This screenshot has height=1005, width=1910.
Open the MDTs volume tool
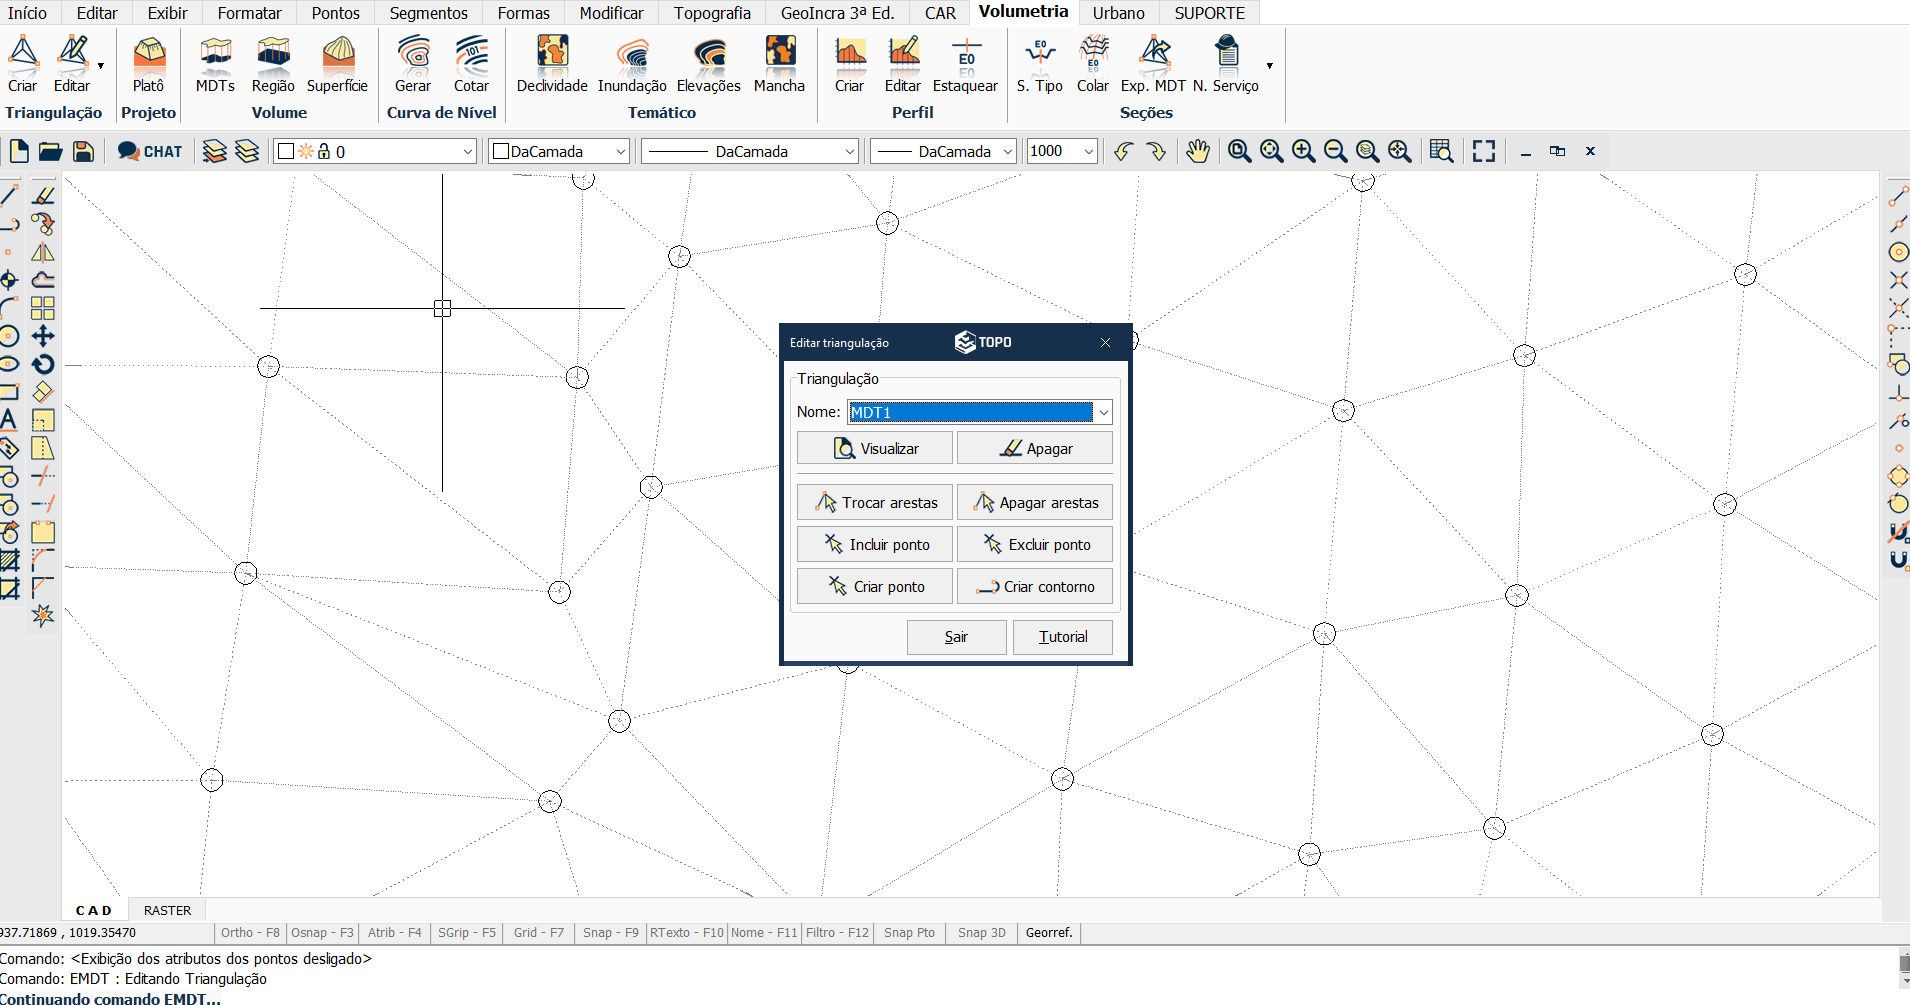pos(215,64)
